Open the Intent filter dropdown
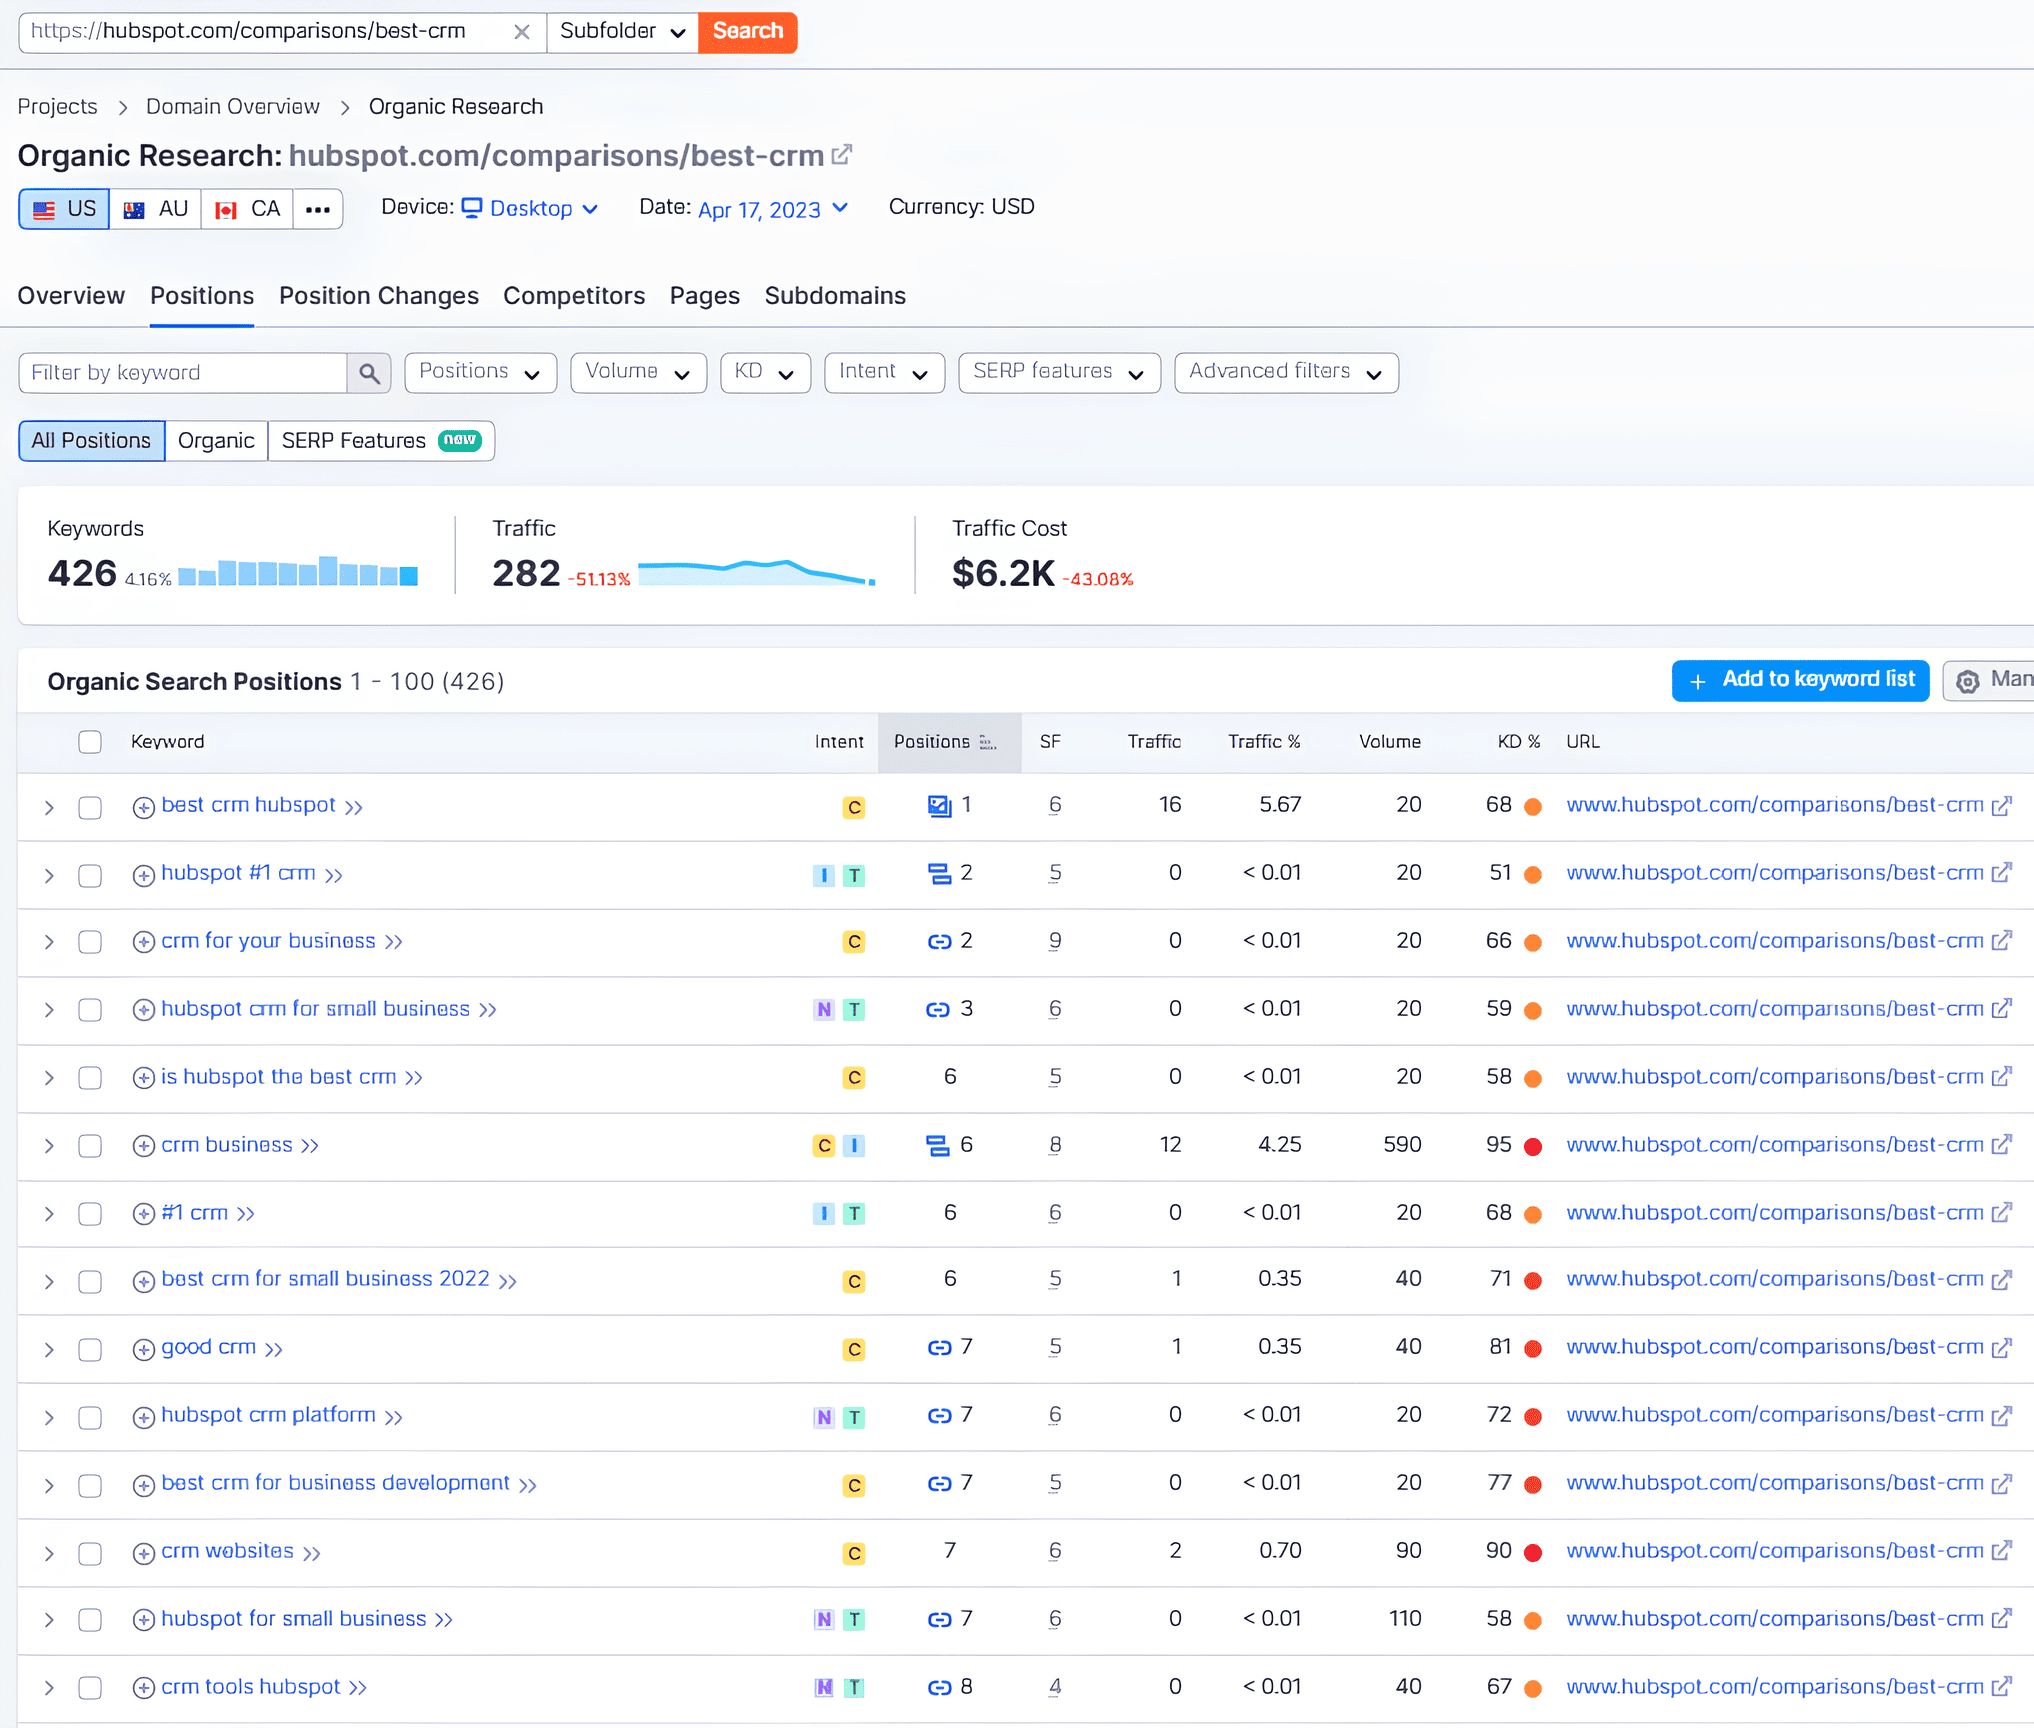2034x1728 pixels. tap(884, 372)
